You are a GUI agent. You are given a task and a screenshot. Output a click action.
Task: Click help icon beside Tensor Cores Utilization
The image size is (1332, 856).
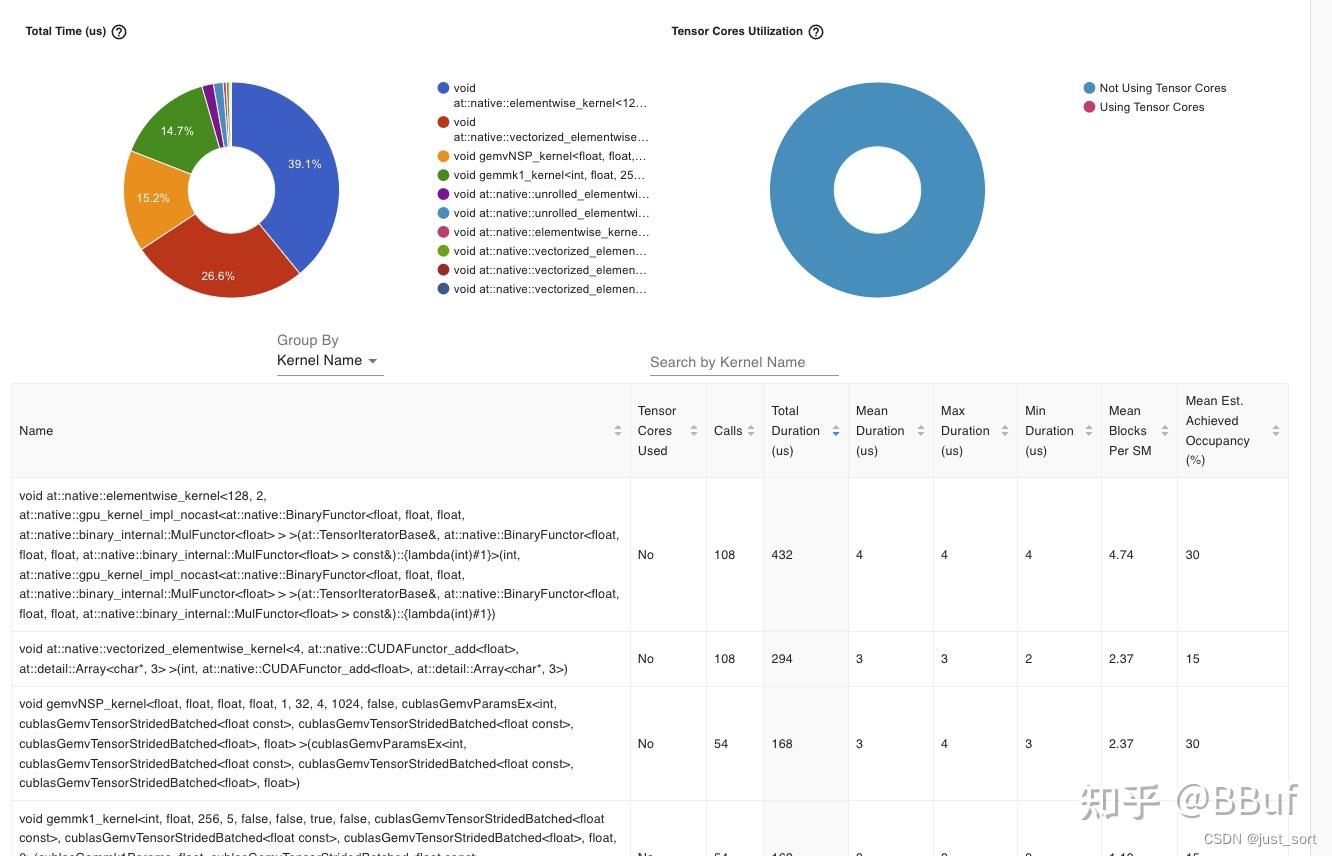[x=816, y=32]
